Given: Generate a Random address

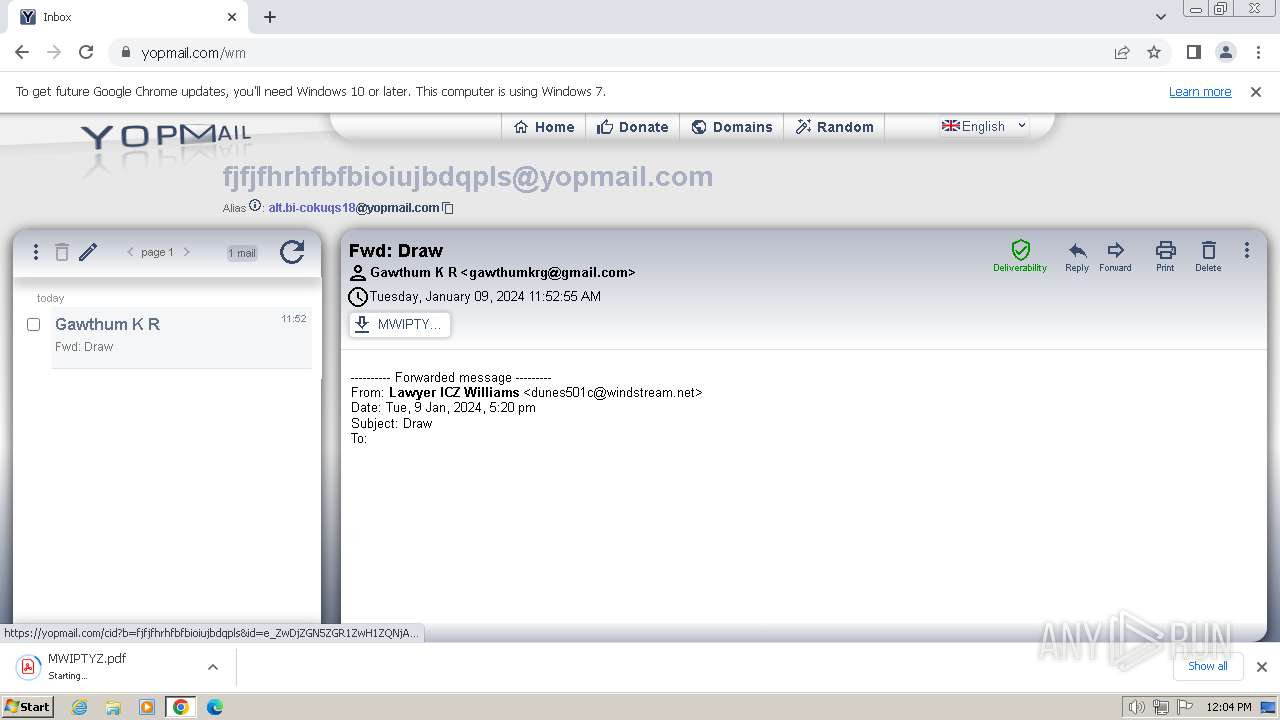Looking at the screenshot, I should 835,127.
